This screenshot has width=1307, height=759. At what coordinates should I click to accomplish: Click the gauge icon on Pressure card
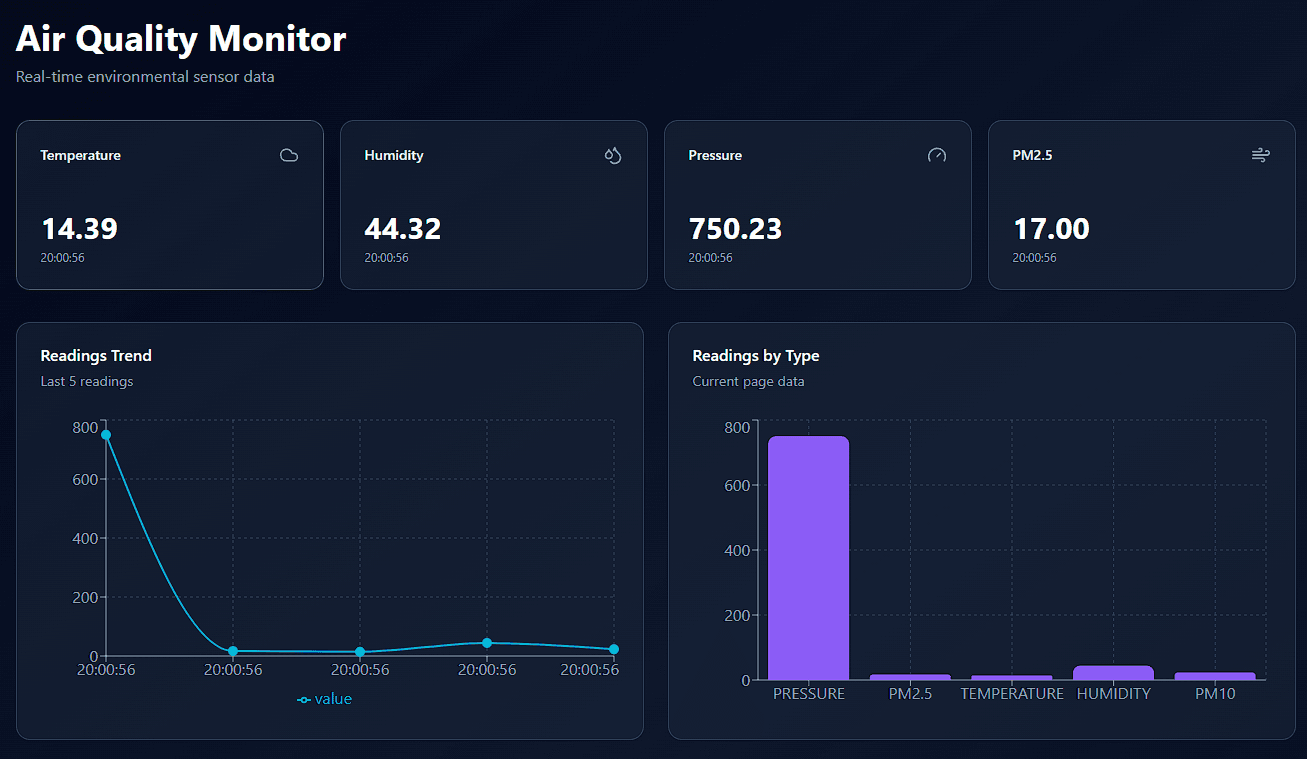pos(937,155)
